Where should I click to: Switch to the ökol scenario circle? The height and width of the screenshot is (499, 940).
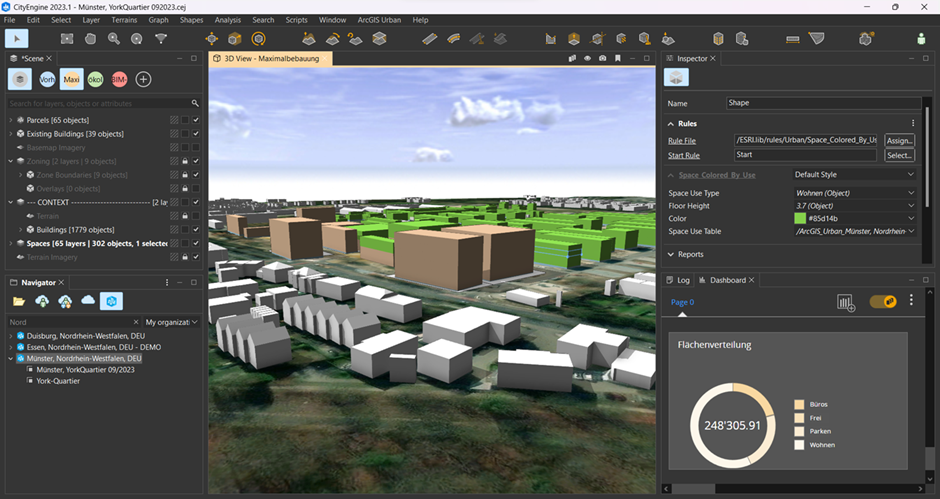(95, 79)
